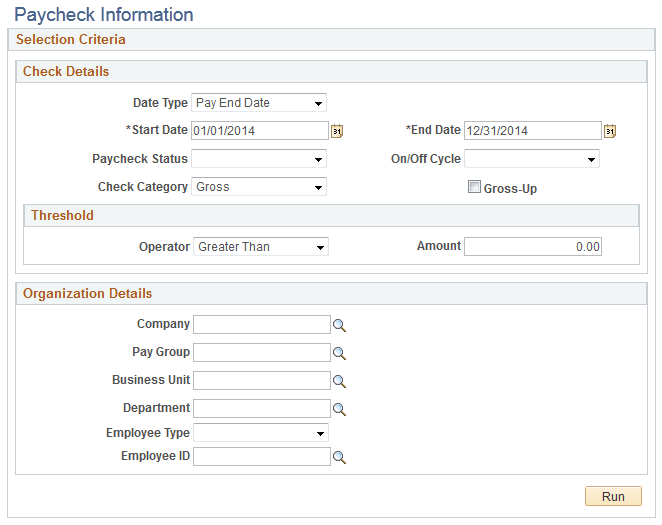This screenshot has width=662, height=525.
Task: Click the Employee ID input field
Action: (262, 457)
